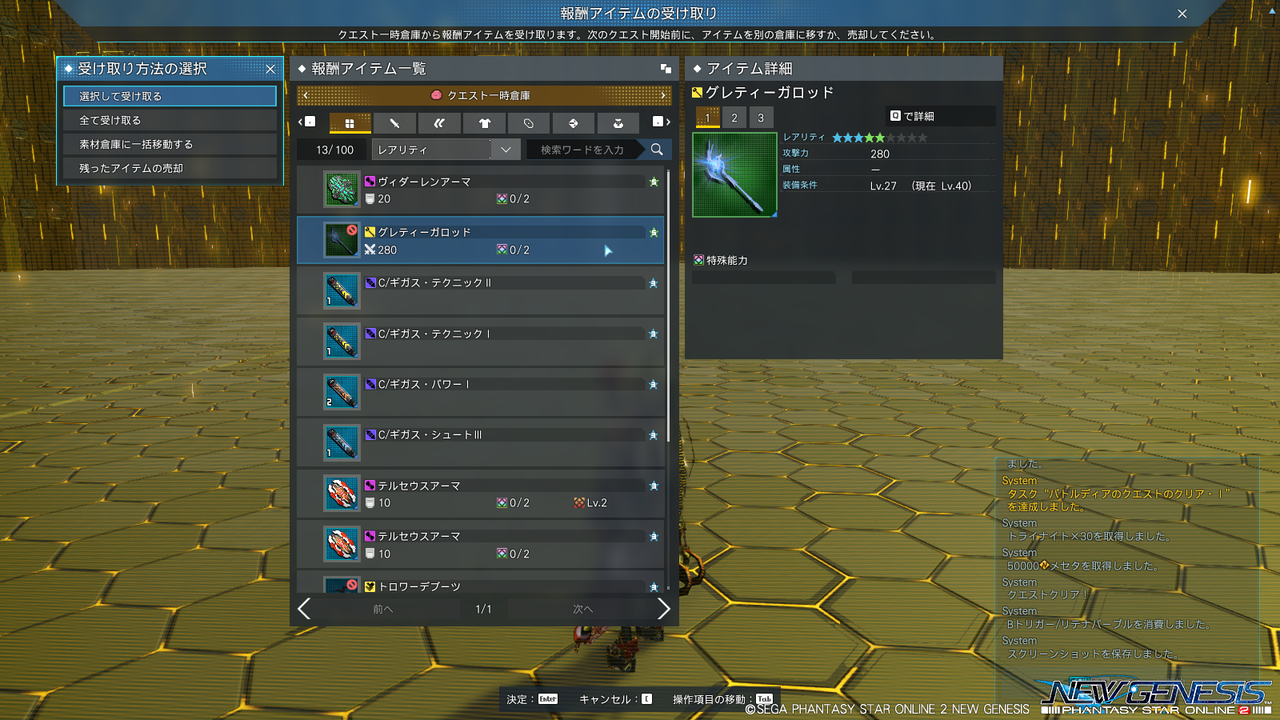Select グレティーガロッド item row
The image size is (1280, 720).
point(481,241)
